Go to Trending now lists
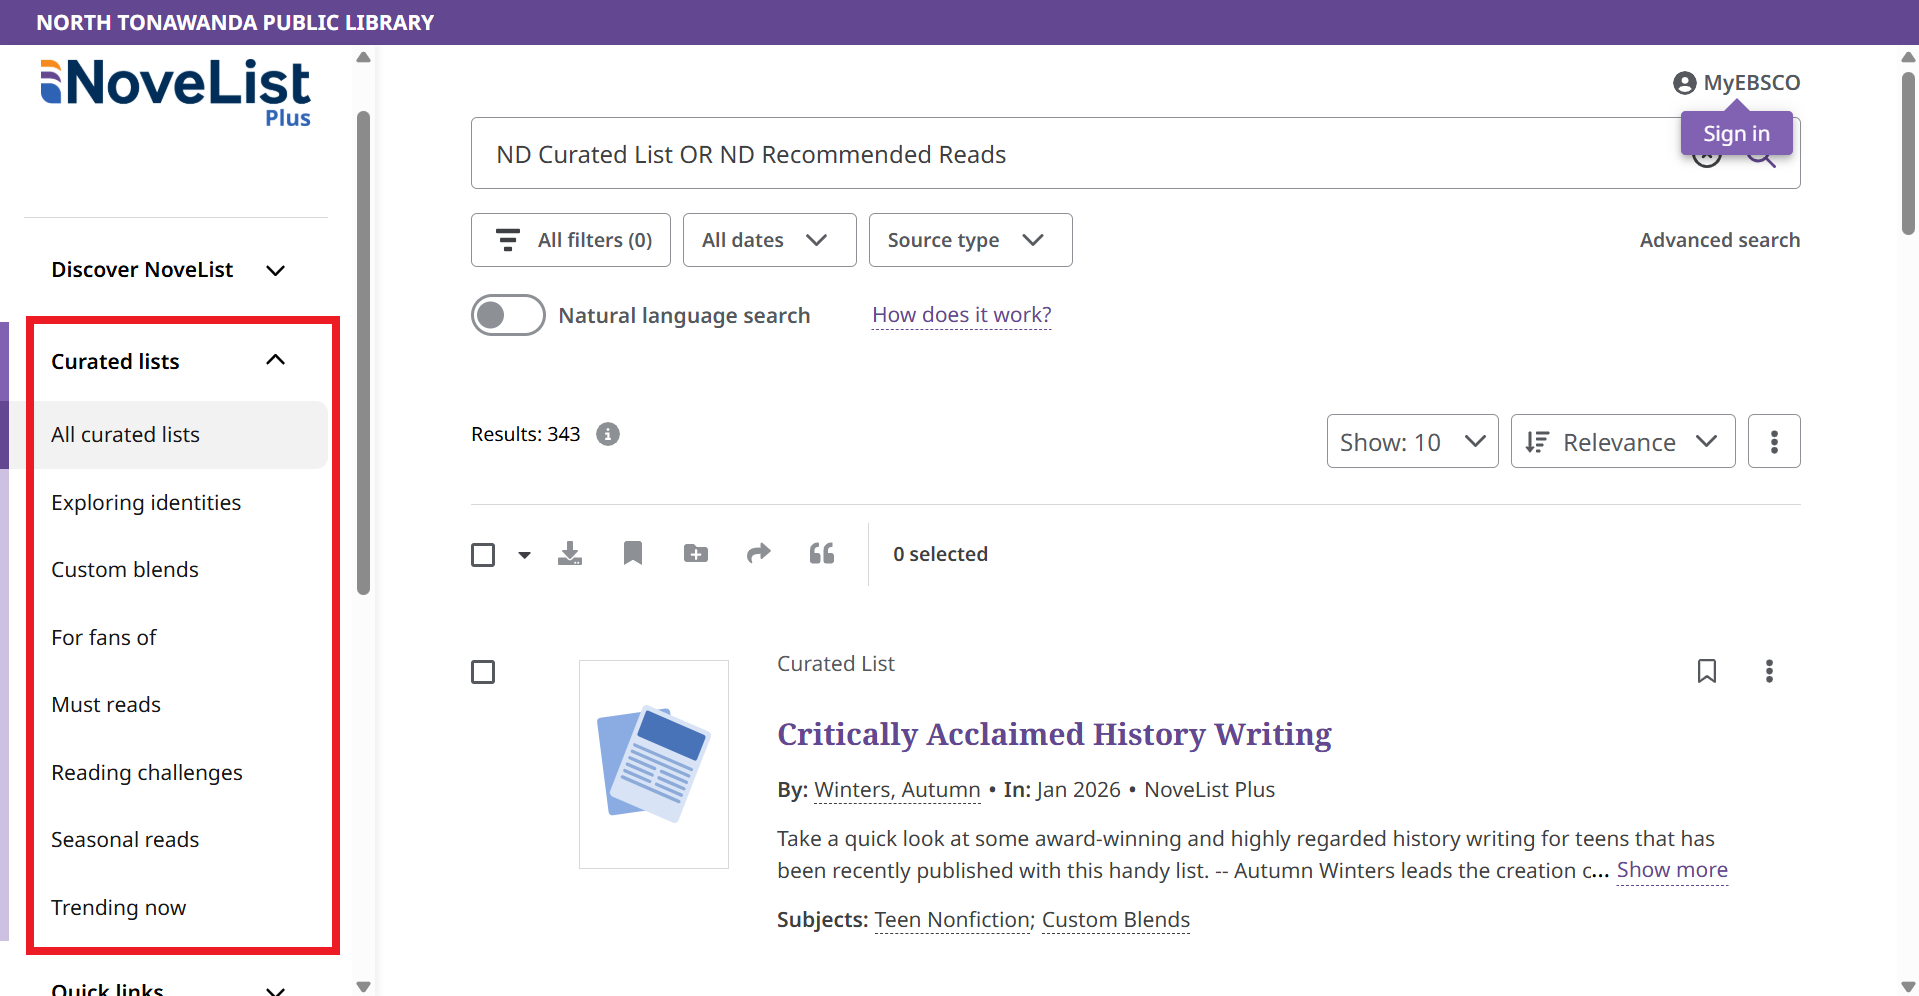This screenshot has height=996, width=1919. click(x=118, y=907)
